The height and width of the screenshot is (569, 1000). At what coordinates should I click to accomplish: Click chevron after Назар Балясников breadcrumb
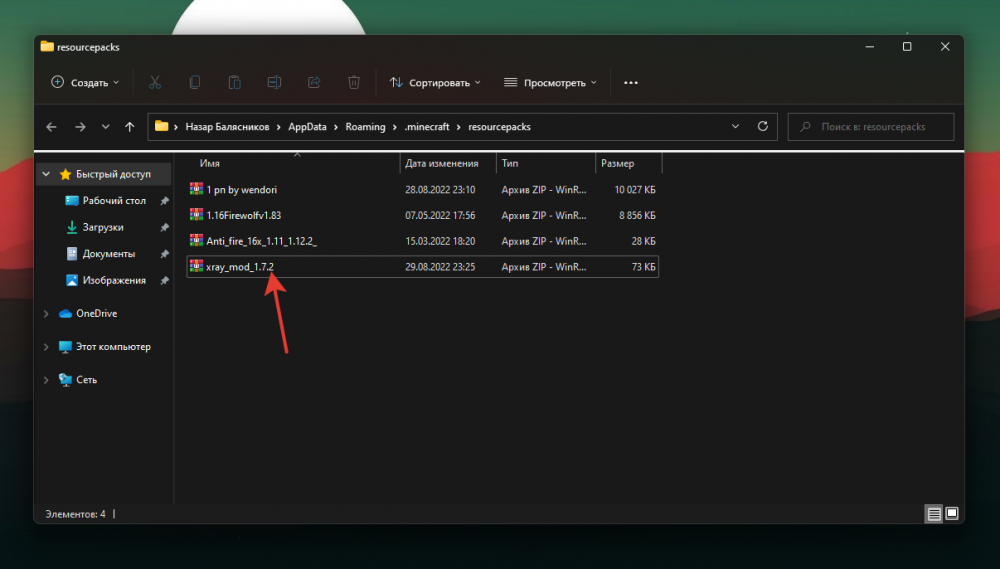(x=279, y=127)
